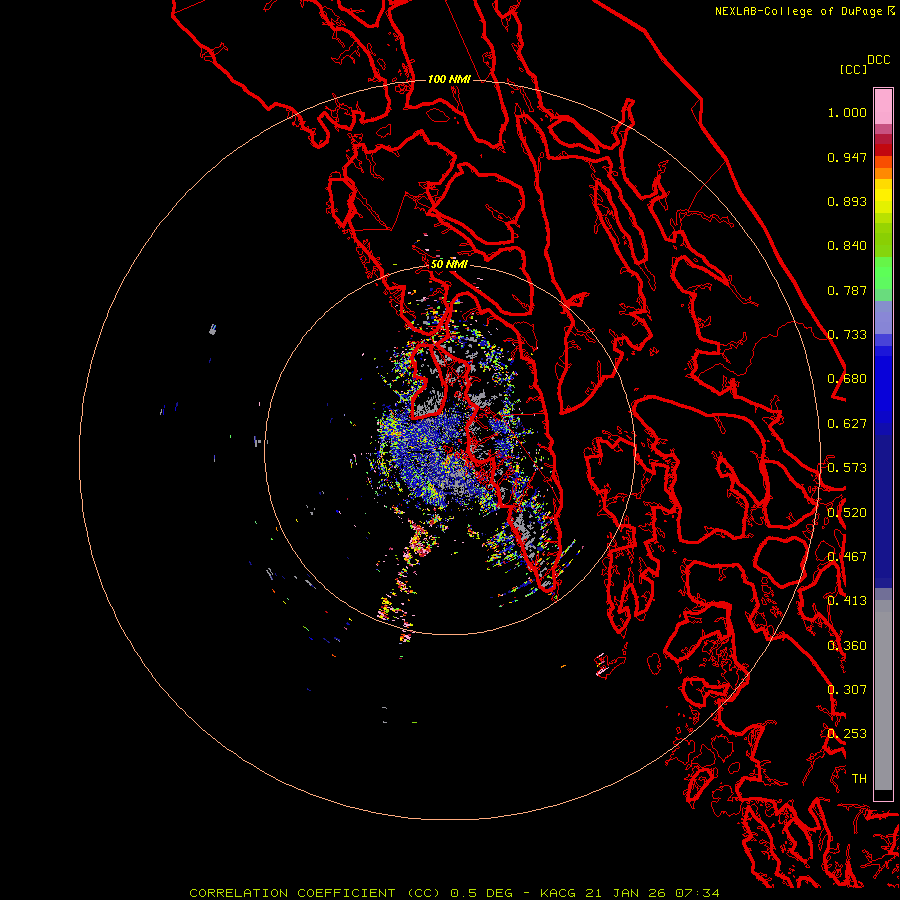Click the TH threshold label on the scale
Image resolution: width=900 pixels, height=900 pixels.
[x=859, y=779]
